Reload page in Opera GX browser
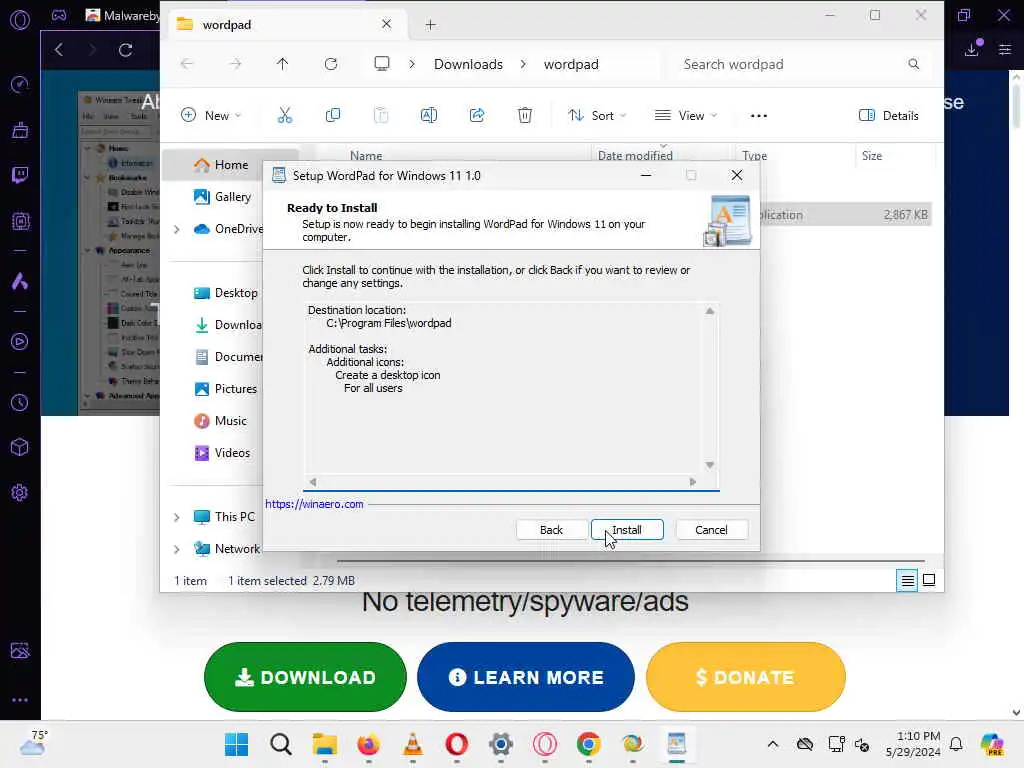Viewport: 1024px width, 768px height. click(x=125, y=50)
